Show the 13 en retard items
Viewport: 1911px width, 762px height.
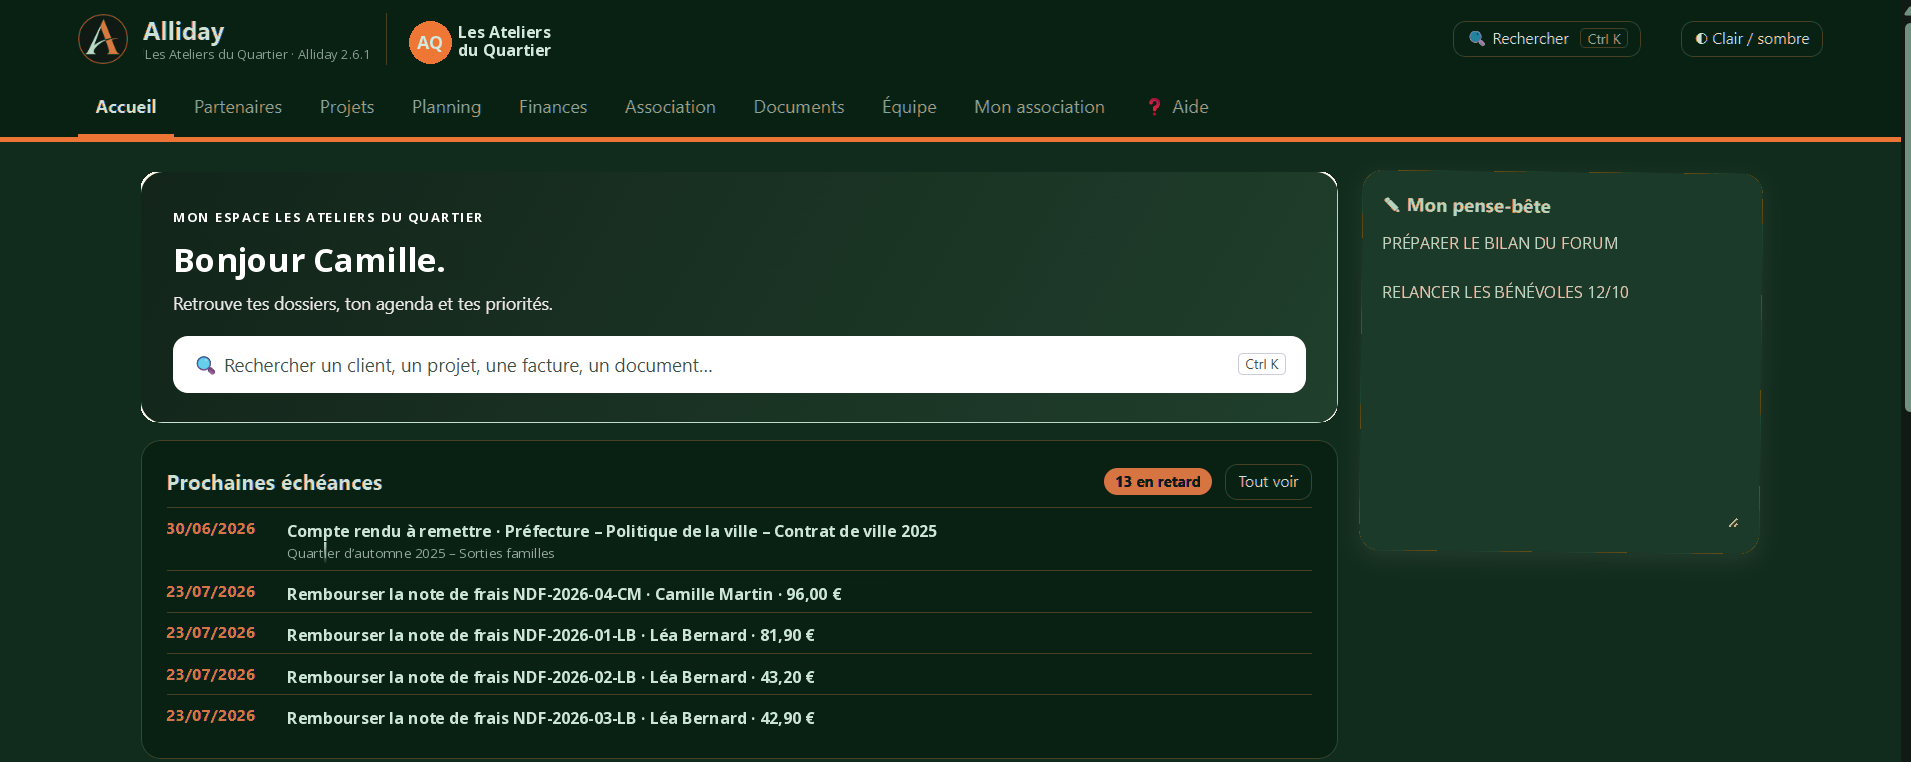1158,482
